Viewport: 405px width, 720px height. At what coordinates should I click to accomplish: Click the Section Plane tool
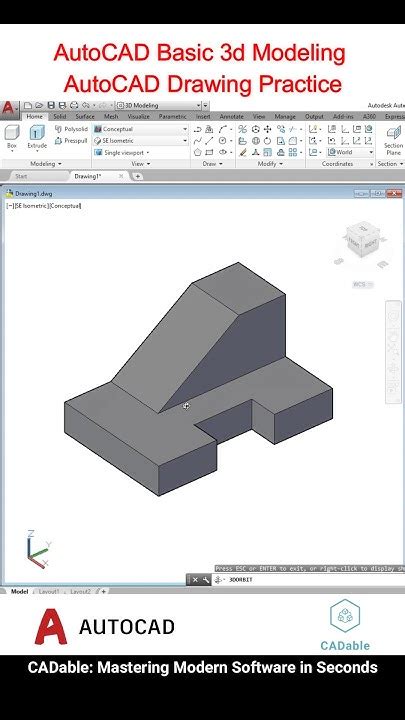(394, 140)
